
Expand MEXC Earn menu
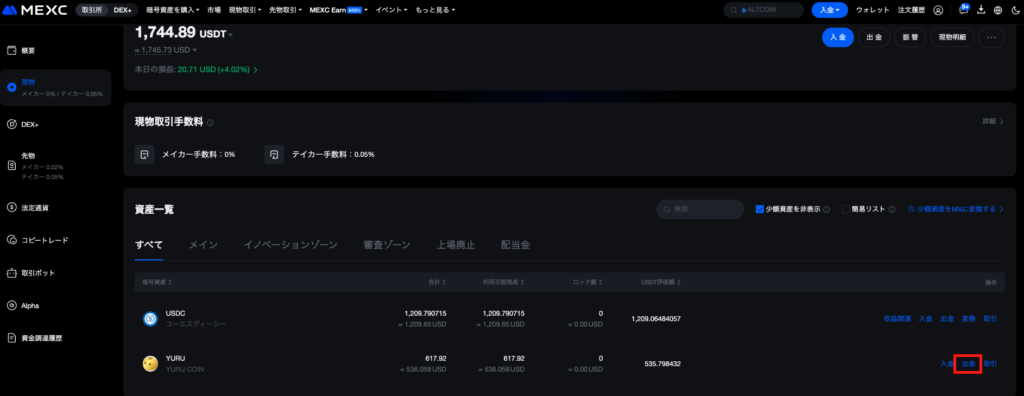[338, 10]
